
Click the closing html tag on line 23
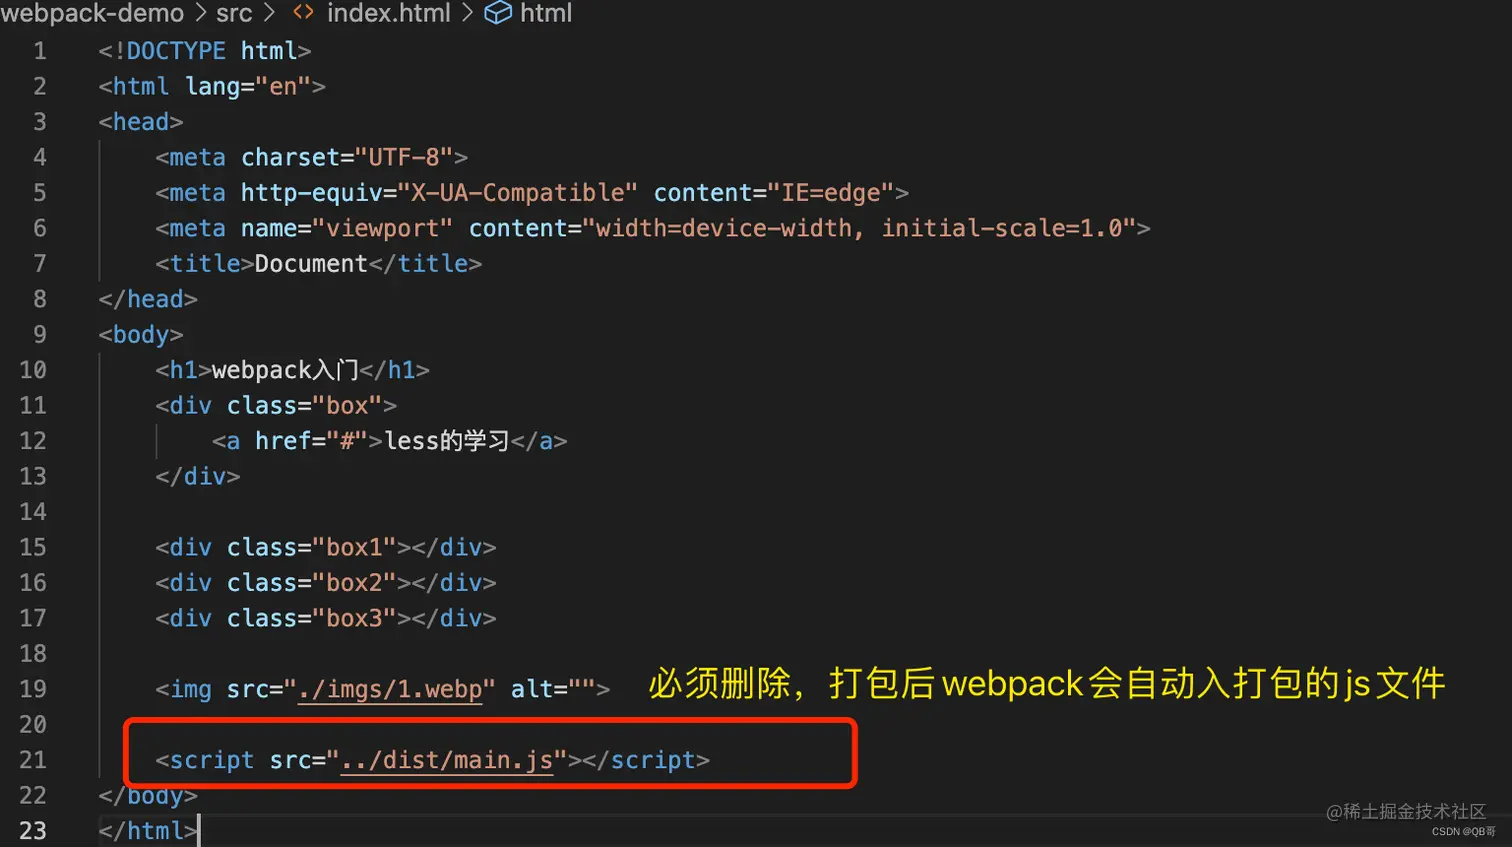point(148,831)
